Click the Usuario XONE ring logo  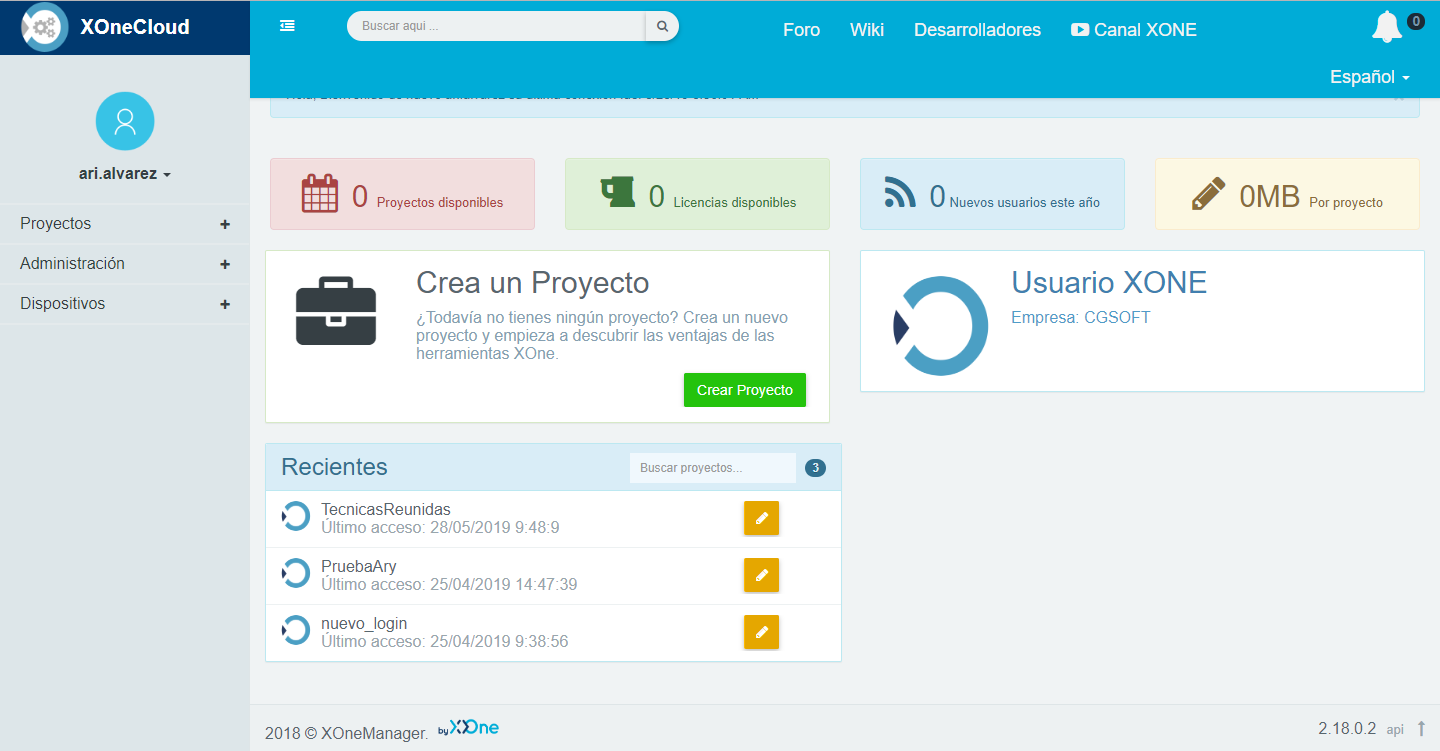click(940, 326)
